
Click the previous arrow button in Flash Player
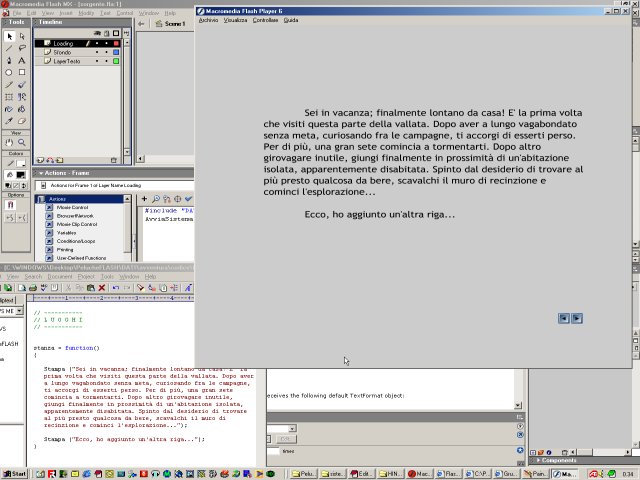coord(564,318)
